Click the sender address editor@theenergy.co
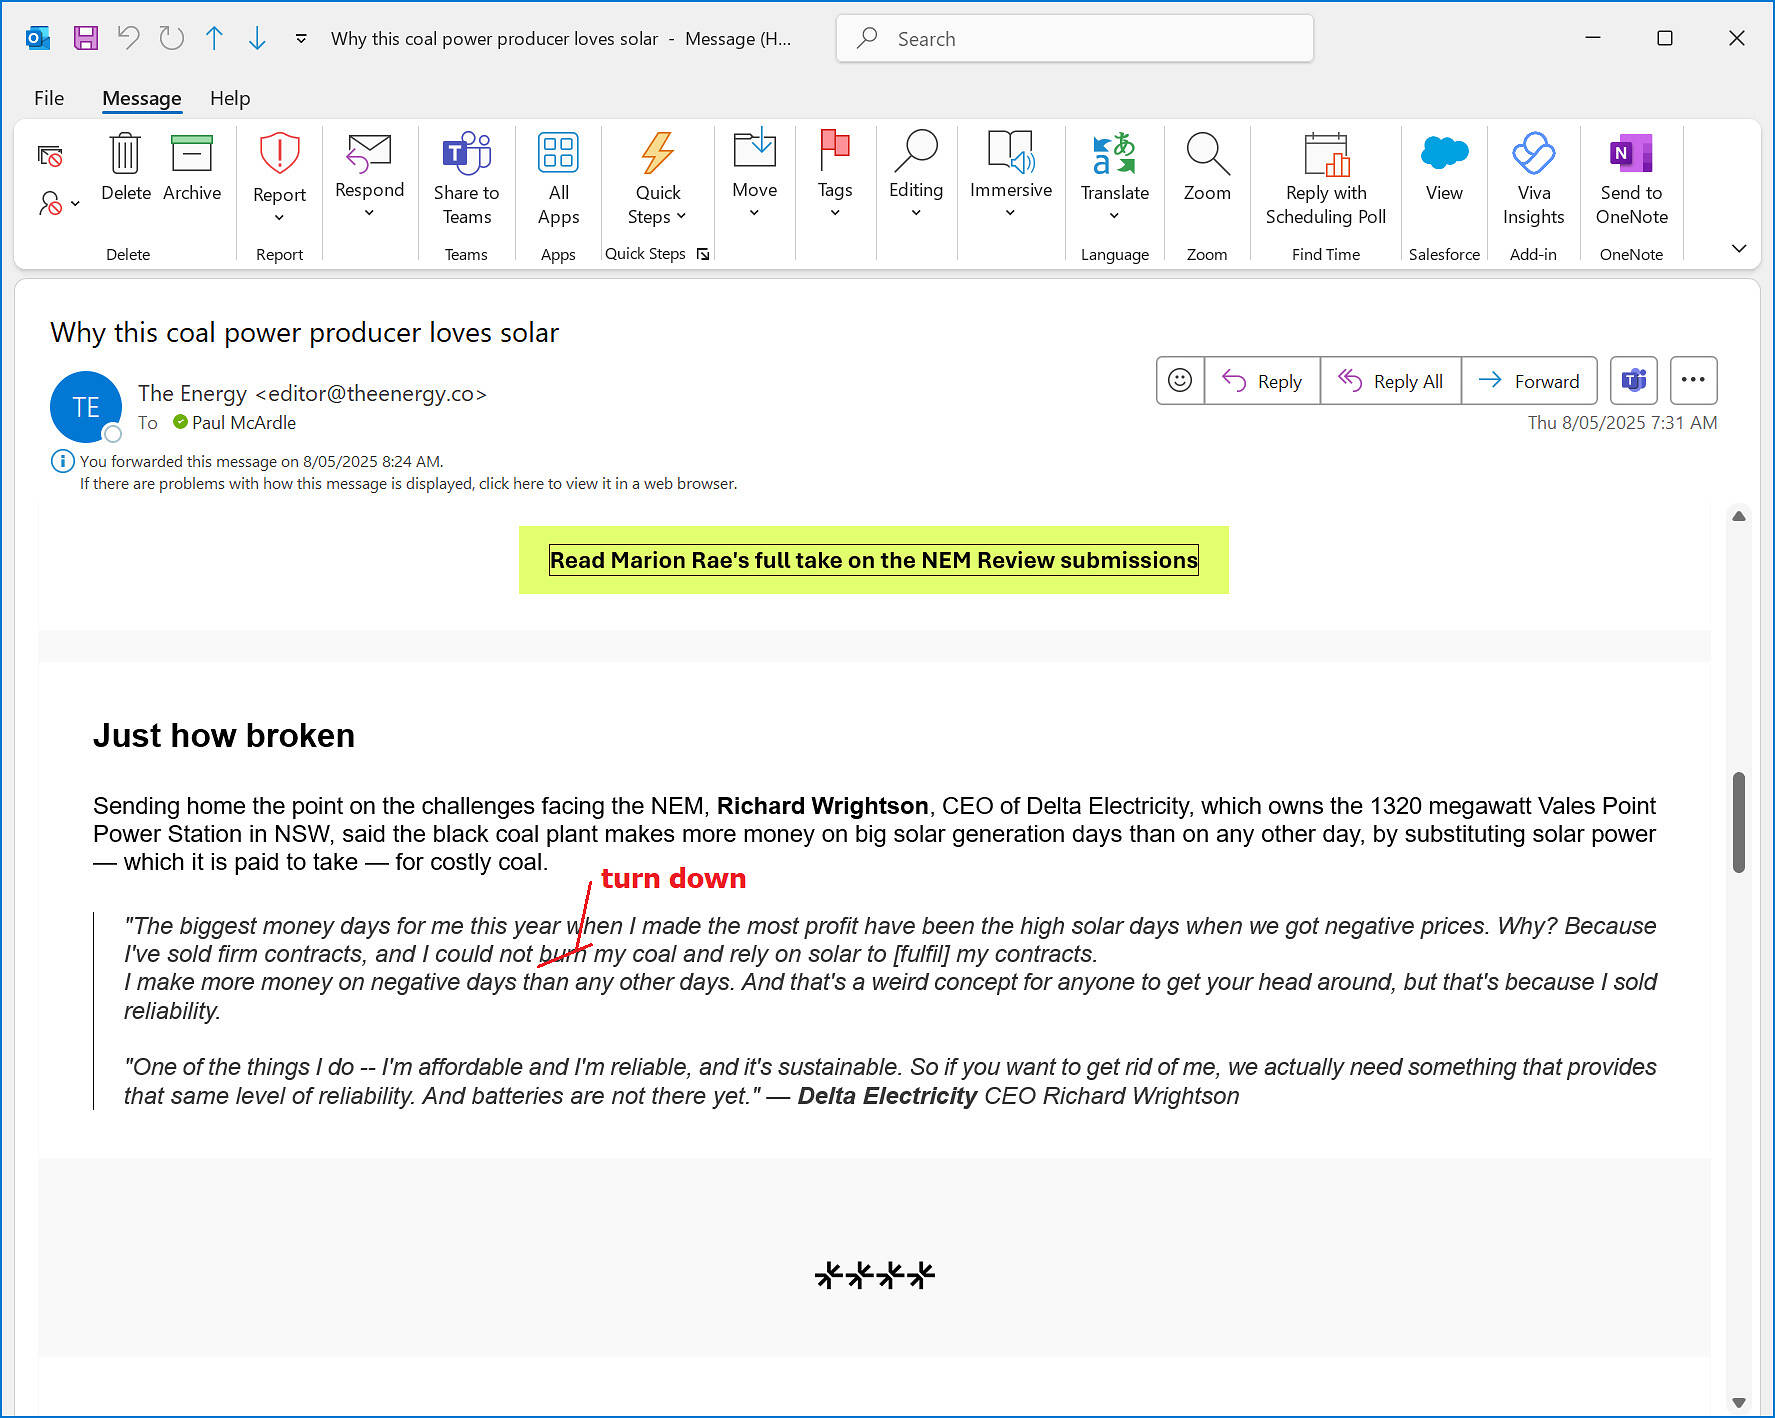The height and width of the screenshot is (1418, 1775). point(371,394)
